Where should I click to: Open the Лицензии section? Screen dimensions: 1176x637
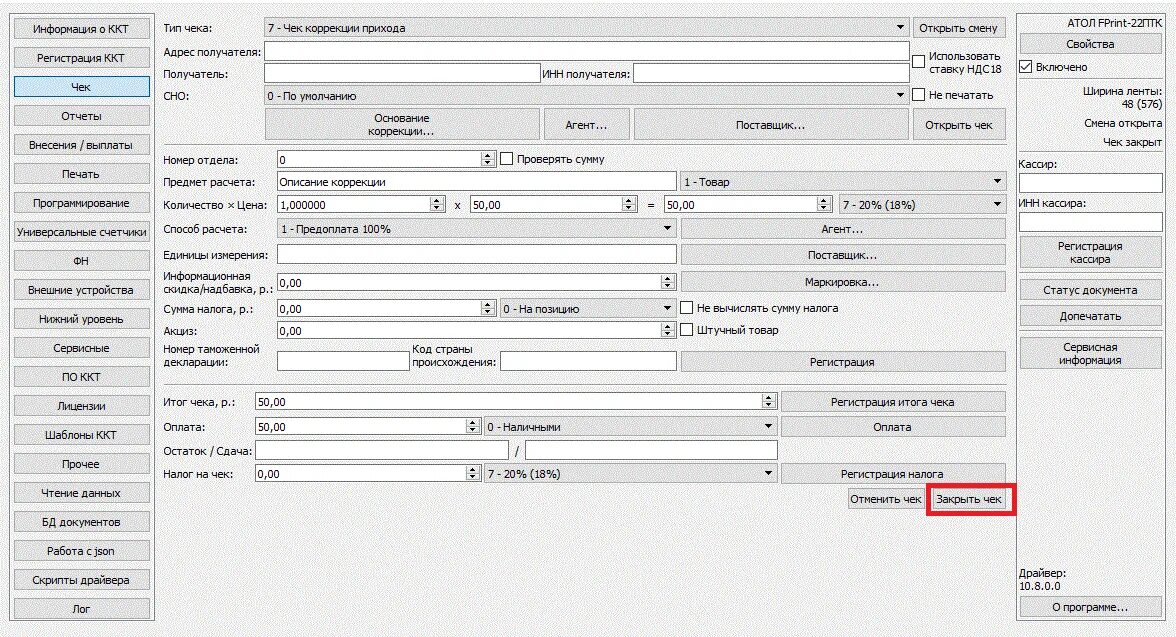(x=81, y=406)
